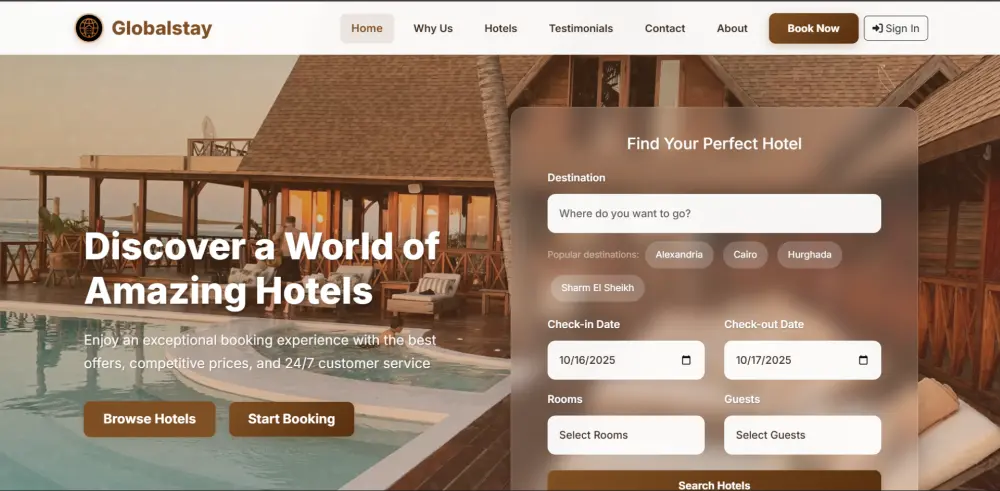Pick the Sharm El Sheikh chip
The height and width of the screenshot is (491, 1000).
pos(598,288)
